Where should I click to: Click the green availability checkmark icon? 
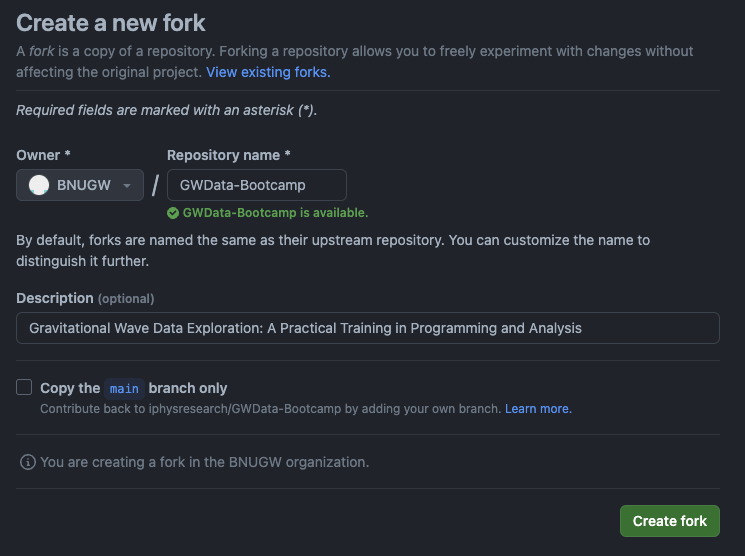173,213
